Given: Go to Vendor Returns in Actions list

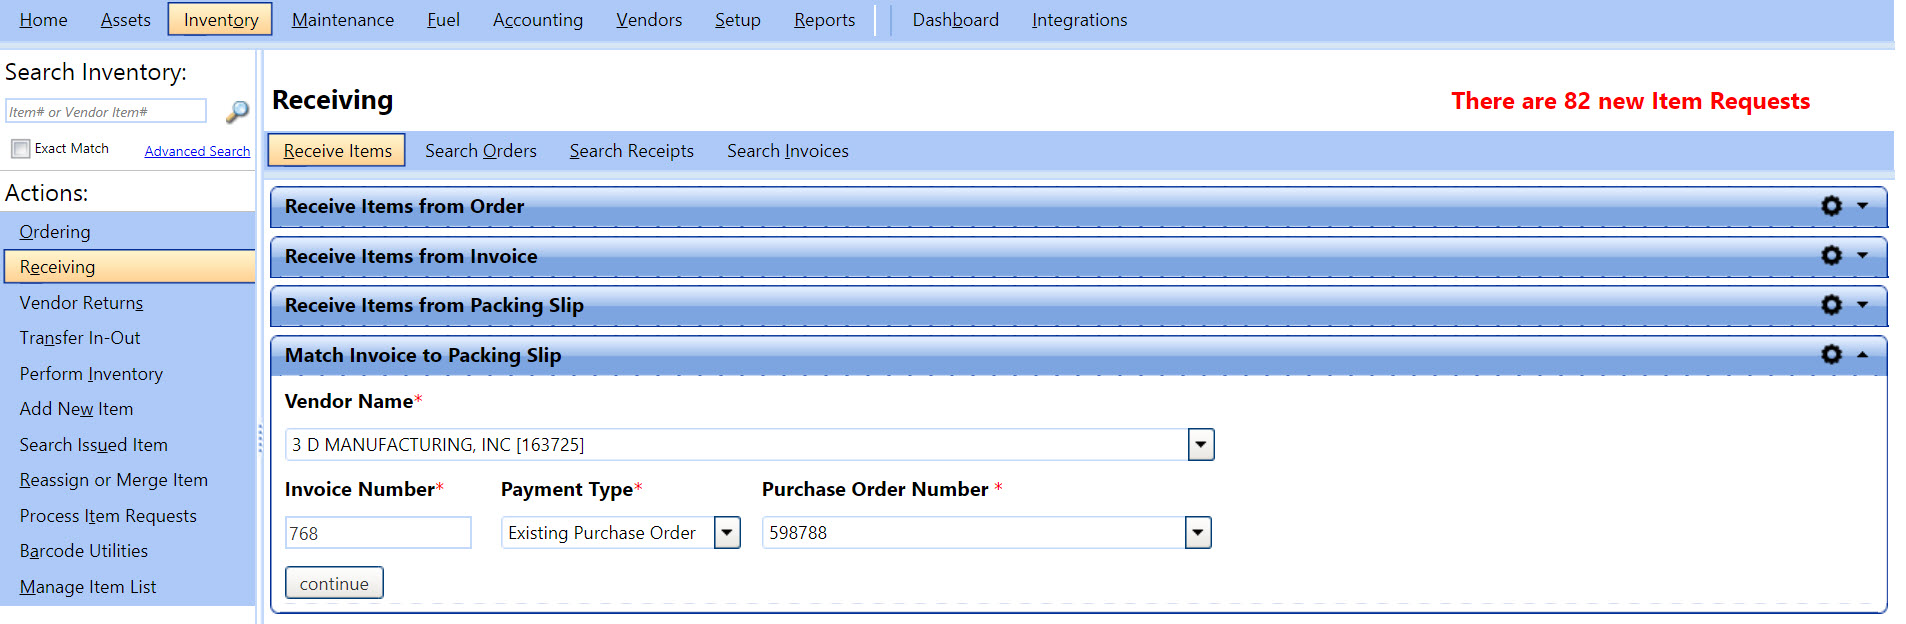Looking at the screenshot, I should click(81, 303).
